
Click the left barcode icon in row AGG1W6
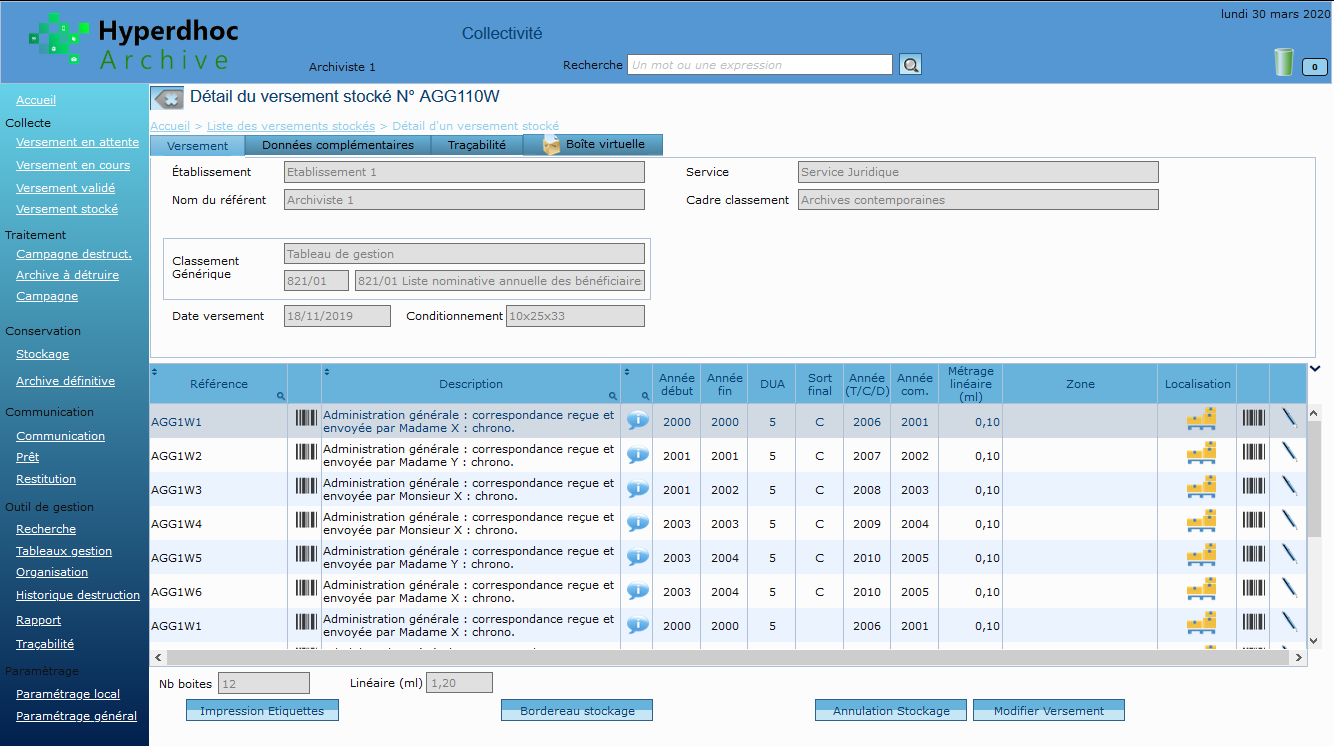pos(306,589)
